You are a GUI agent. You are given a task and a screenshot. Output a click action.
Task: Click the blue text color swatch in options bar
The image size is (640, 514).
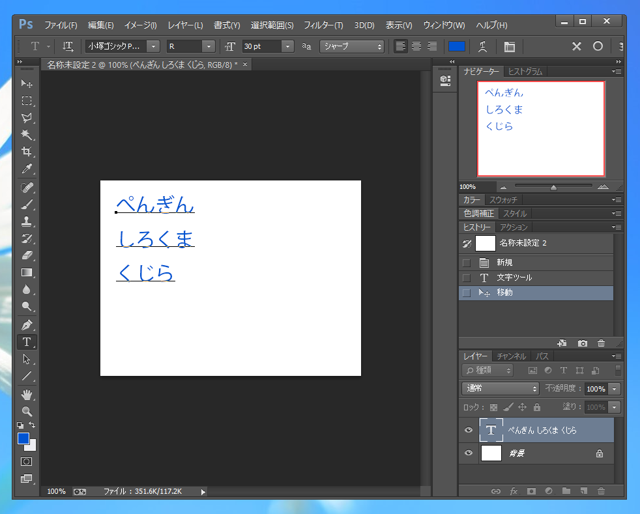457,46
